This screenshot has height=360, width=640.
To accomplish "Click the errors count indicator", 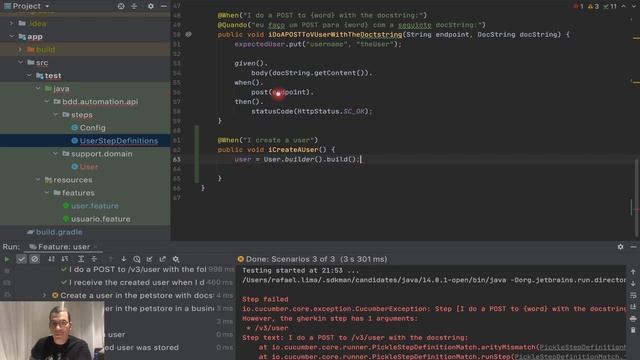I will tap(578, 7).
